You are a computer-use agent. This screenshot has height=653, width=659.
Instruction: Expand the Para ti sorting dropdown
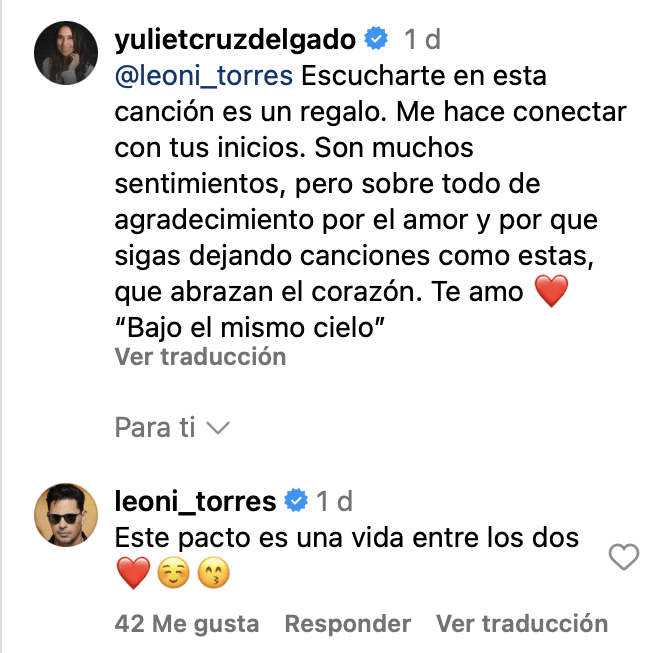(173, 428)
